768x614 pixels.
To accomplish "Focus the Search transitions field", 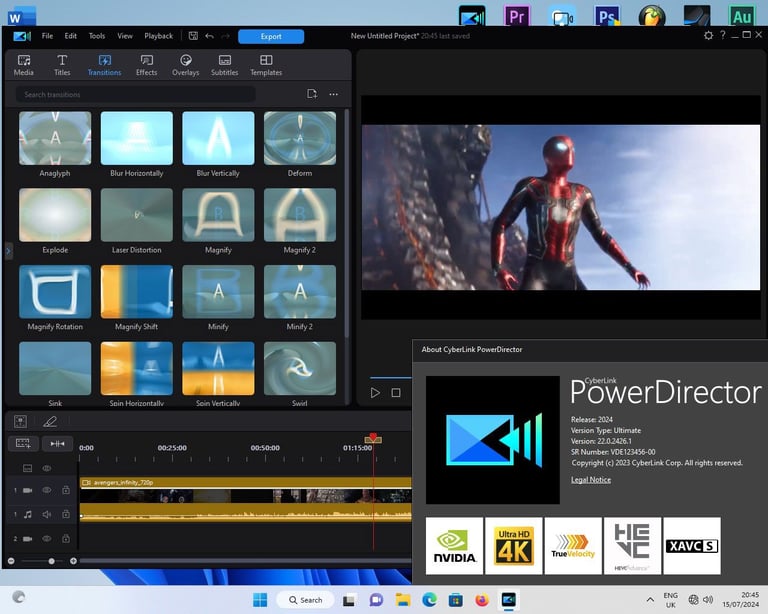I will pos(136,94).
